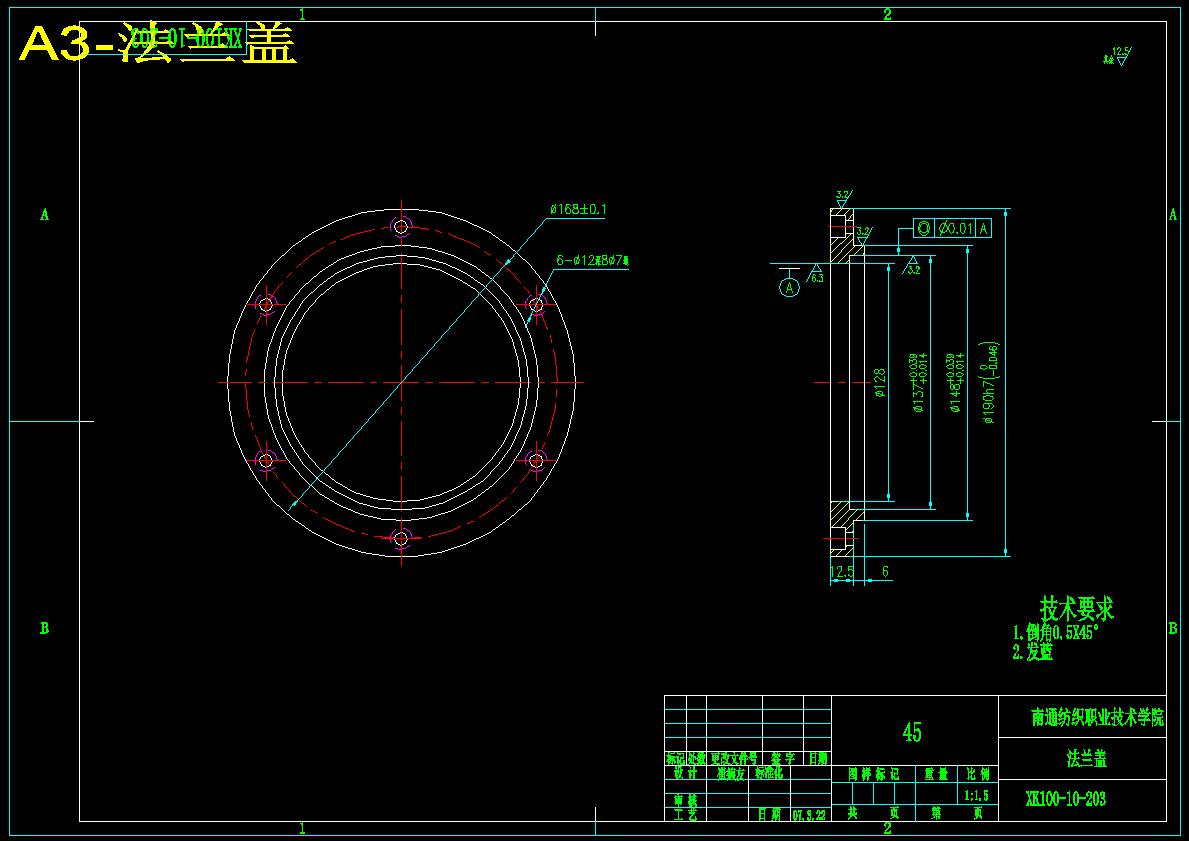Click the 审核 row label
Screen dimensions: 1189x841
(685, 801)
